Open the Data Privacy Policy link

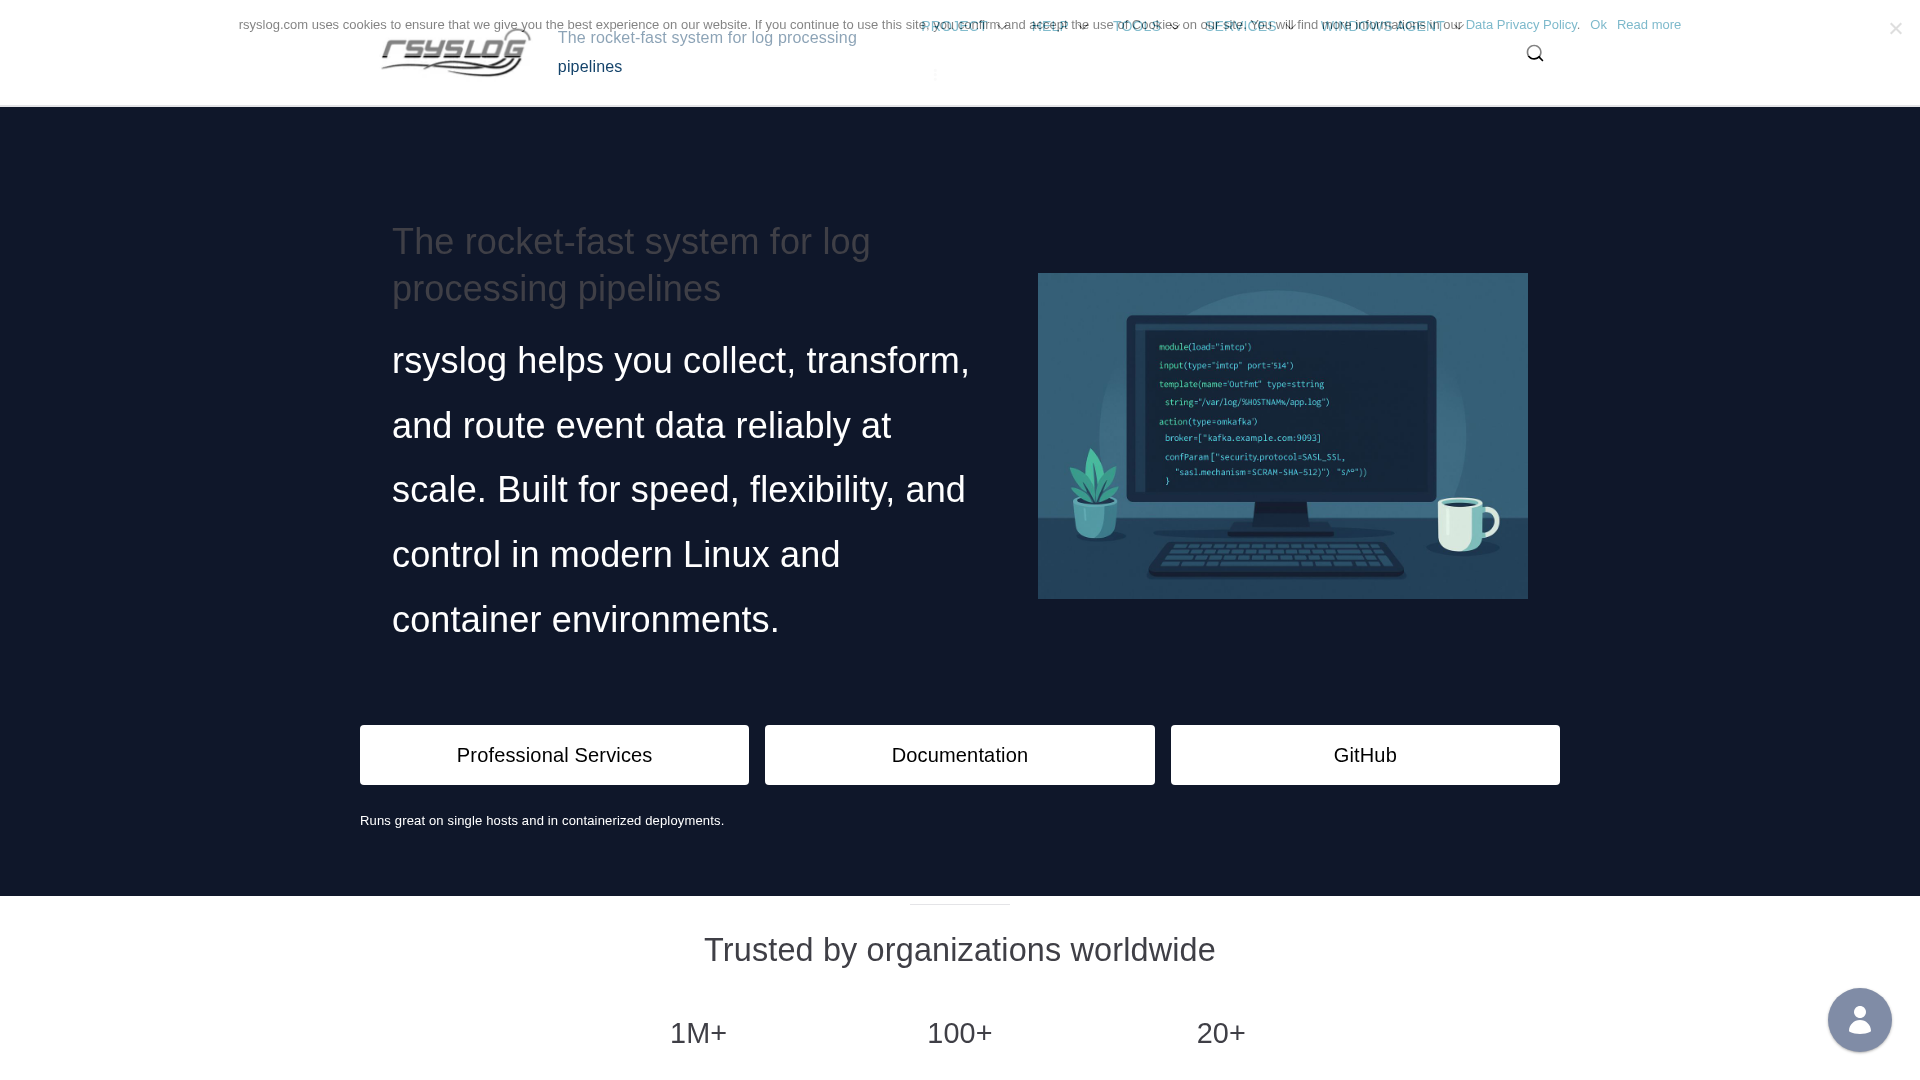1521,24
